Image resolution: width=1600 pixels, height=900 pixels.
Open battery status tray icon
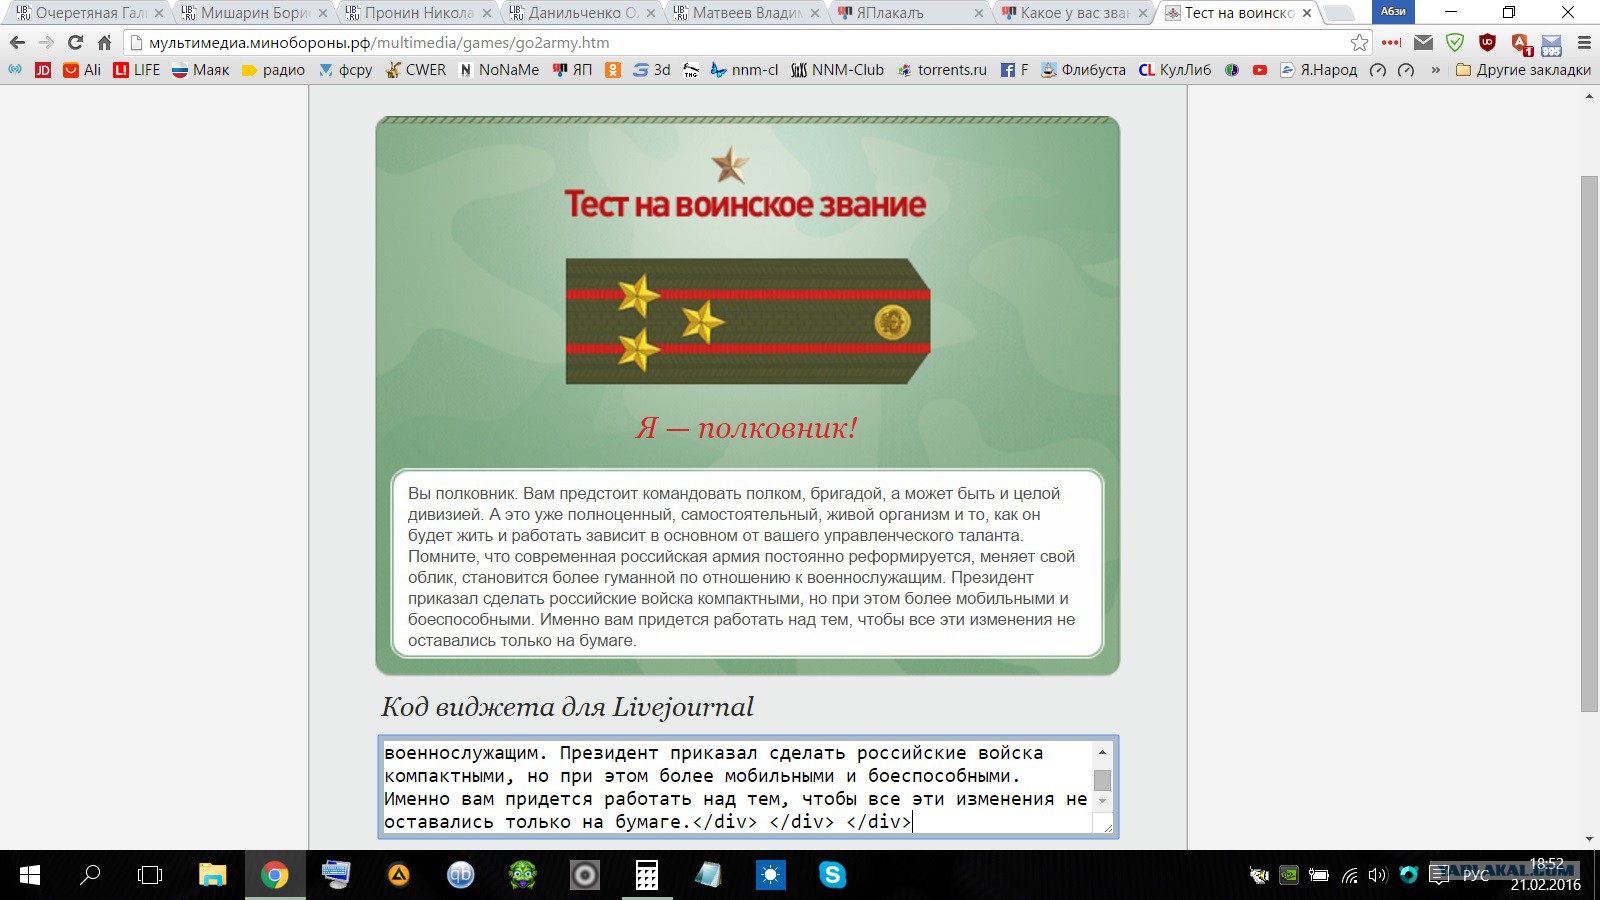pos(1319,875)
